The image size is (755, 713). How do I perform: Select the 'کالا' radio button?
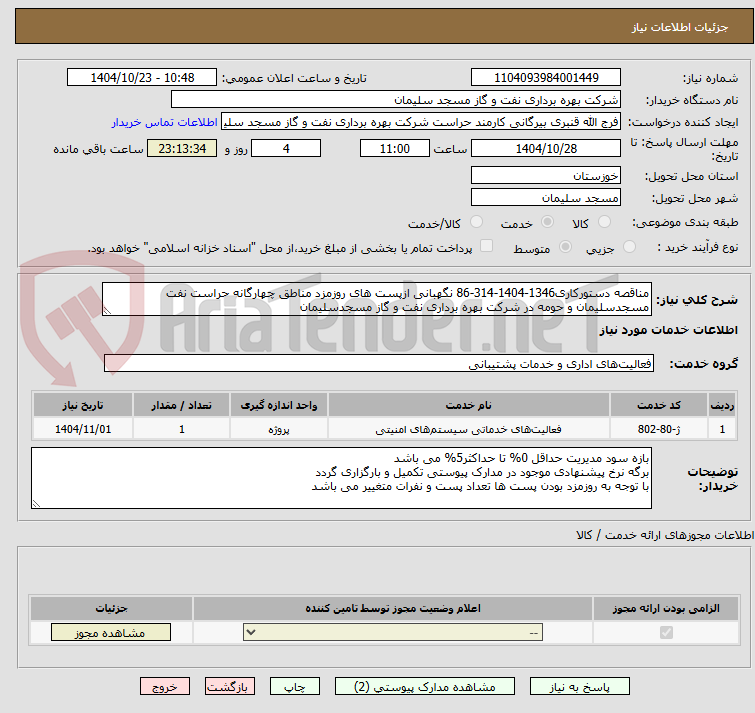click(604, 222)
